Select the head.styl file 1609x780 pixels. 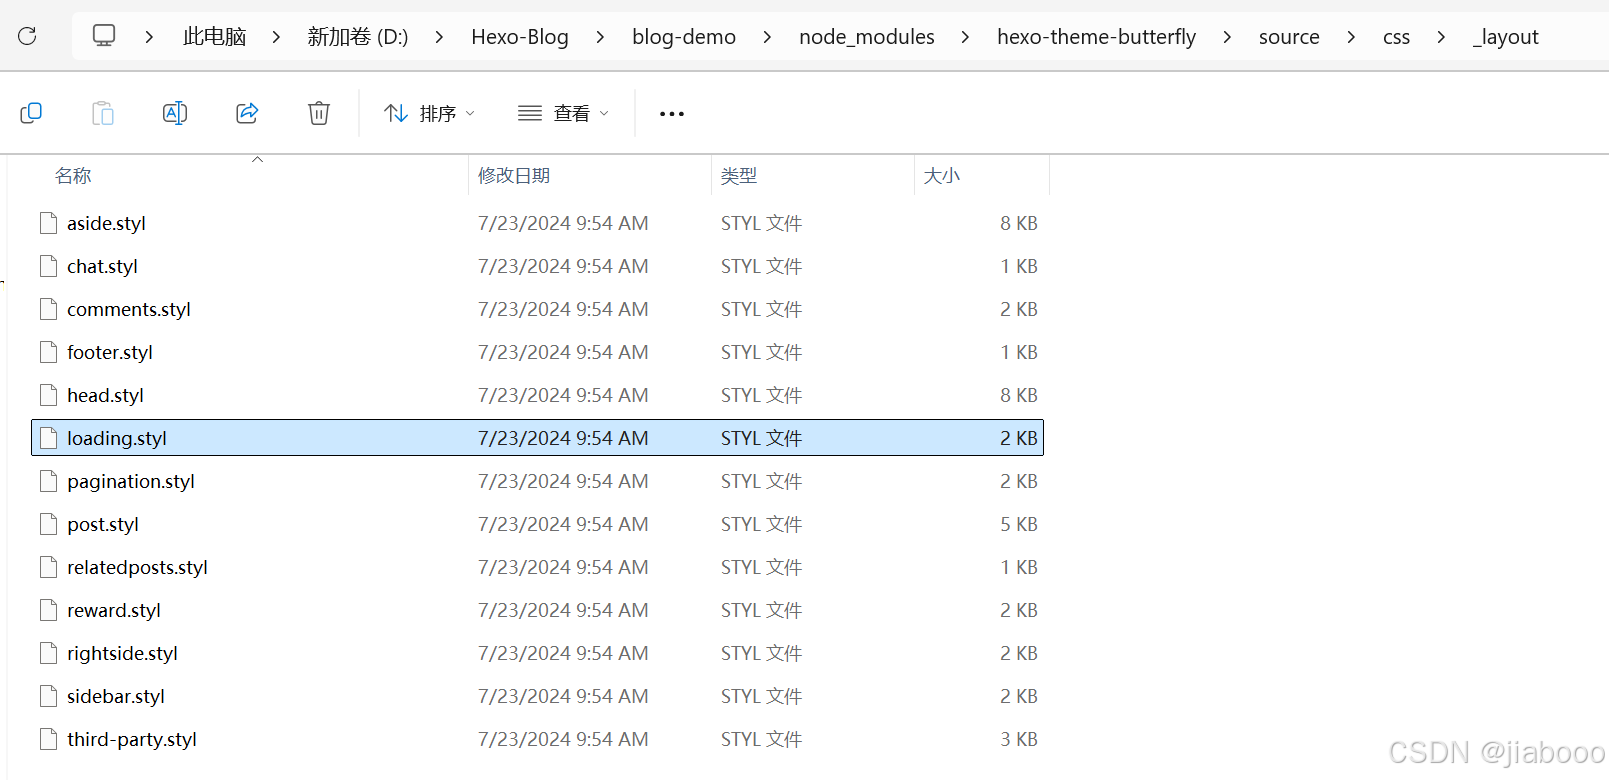click(538, 395)
